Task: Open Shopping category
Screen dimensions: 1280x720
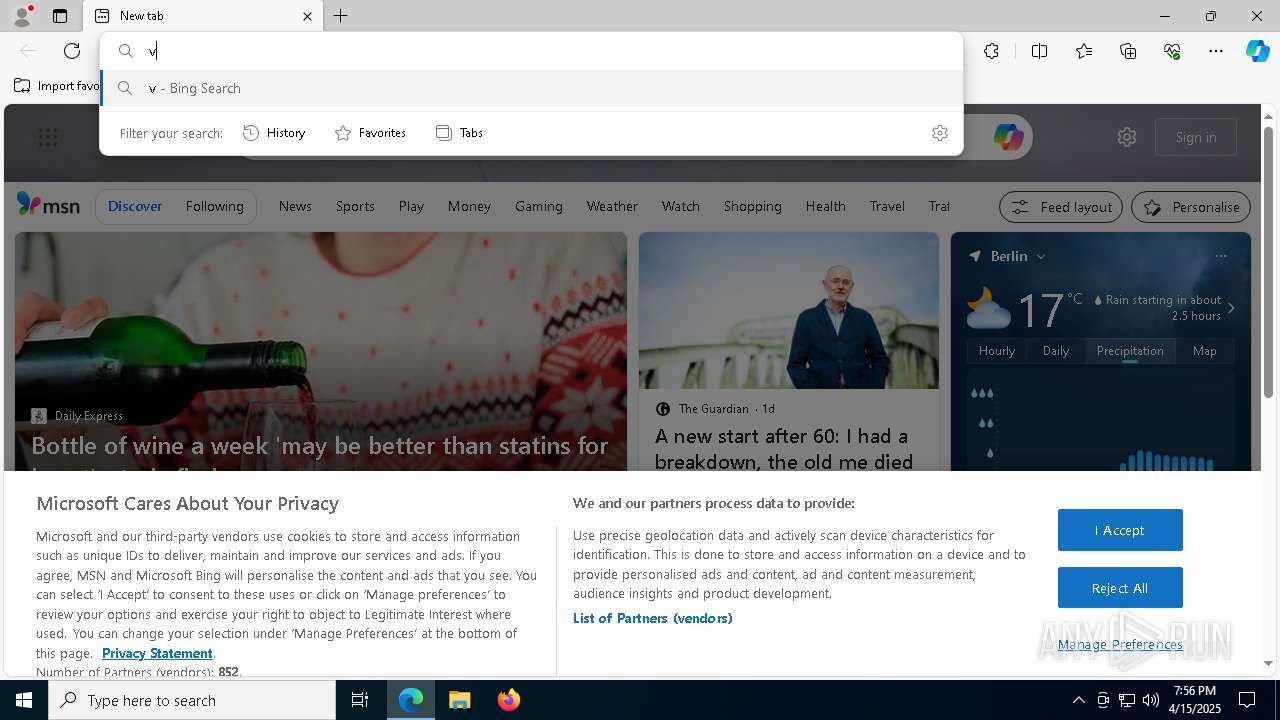Action: [753, 206]
